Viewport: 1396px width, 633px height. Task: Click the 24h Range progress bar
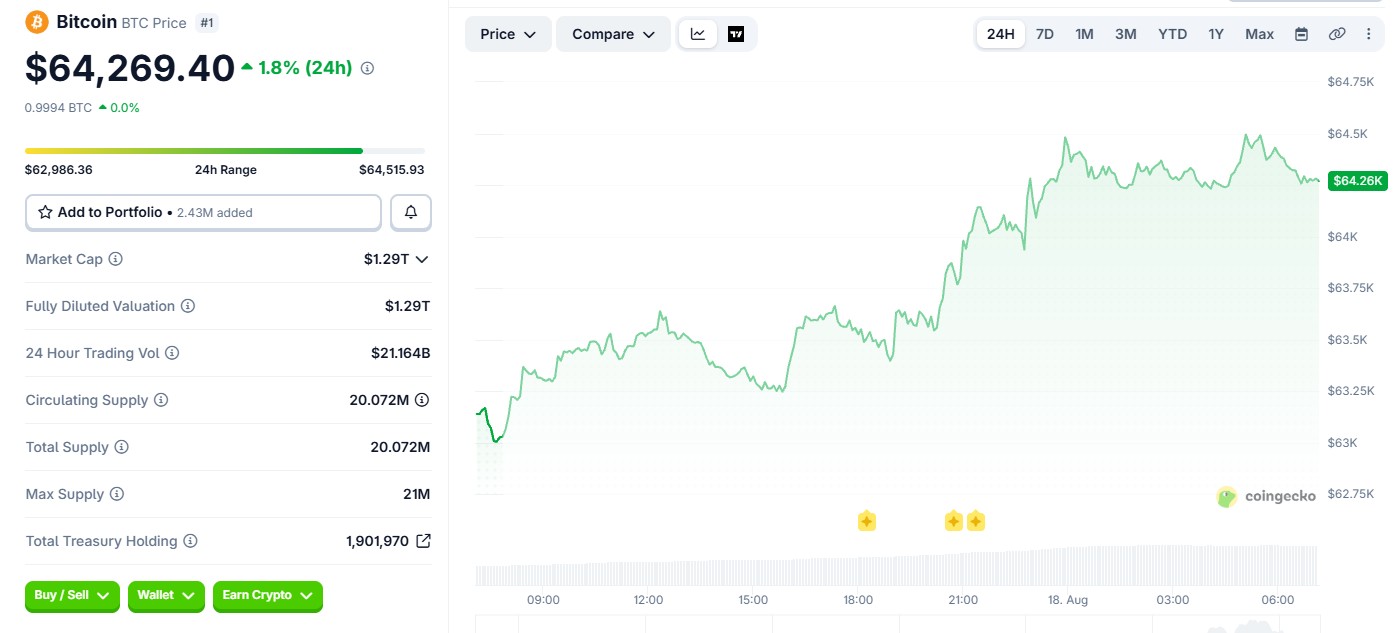[x=225, y=151]
